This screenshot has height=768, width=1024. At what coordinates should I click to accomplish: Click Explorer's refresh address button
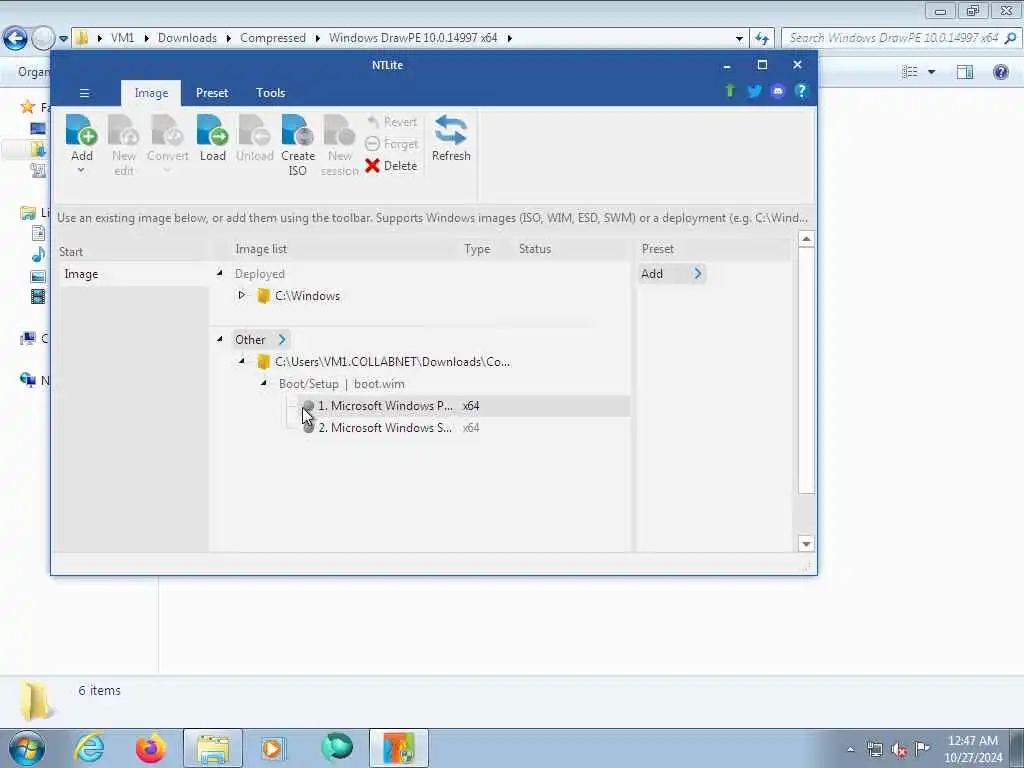(x=761, y=38)
